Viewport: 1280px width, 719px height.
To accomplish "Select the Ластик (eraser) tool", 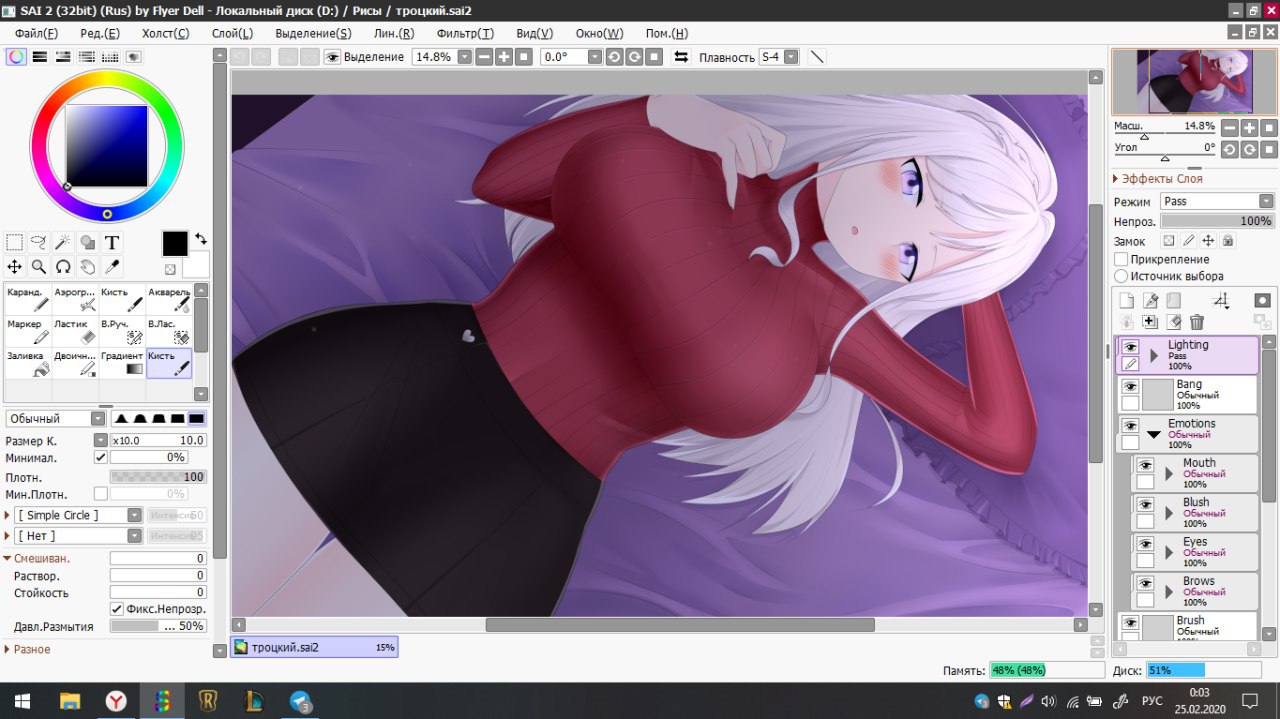I will point(75,332).
